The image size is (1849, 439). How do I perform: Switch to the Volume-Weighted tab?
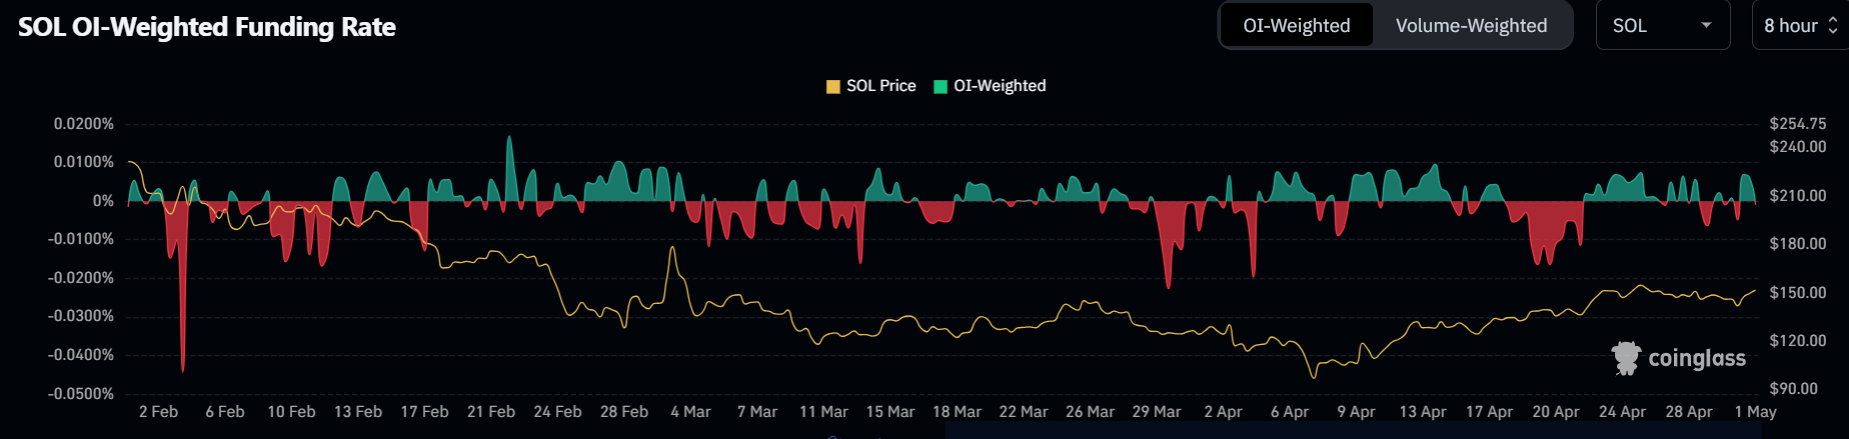(1470, 26)
